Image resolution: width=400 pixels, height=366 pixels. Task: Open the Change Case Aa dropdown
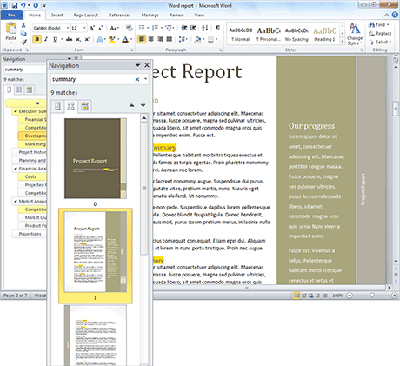pyautogui.click(x=114, y=28)
